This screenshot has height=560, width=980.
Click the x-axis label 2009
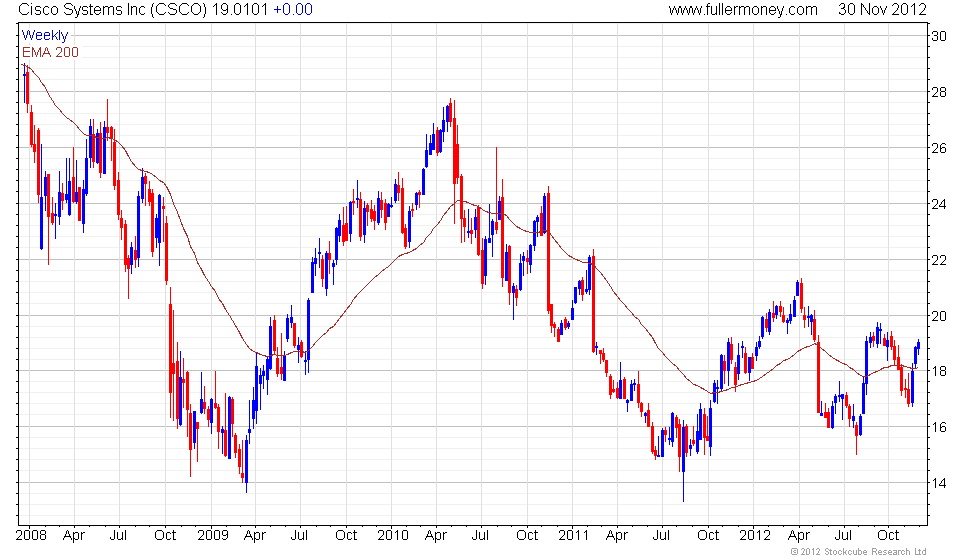click(x=213, y=536)
